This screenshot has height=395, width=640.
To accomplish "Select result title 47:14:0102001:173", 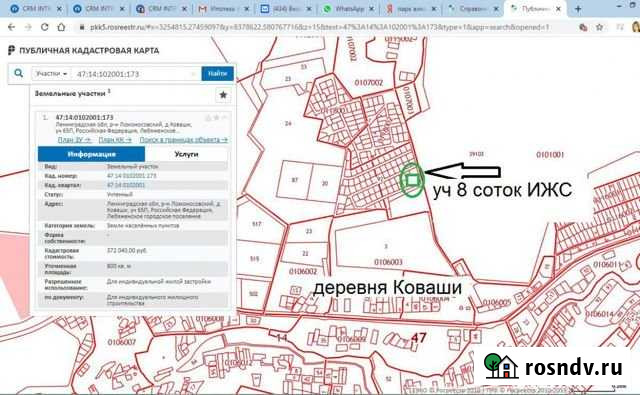I will [84, 118].
